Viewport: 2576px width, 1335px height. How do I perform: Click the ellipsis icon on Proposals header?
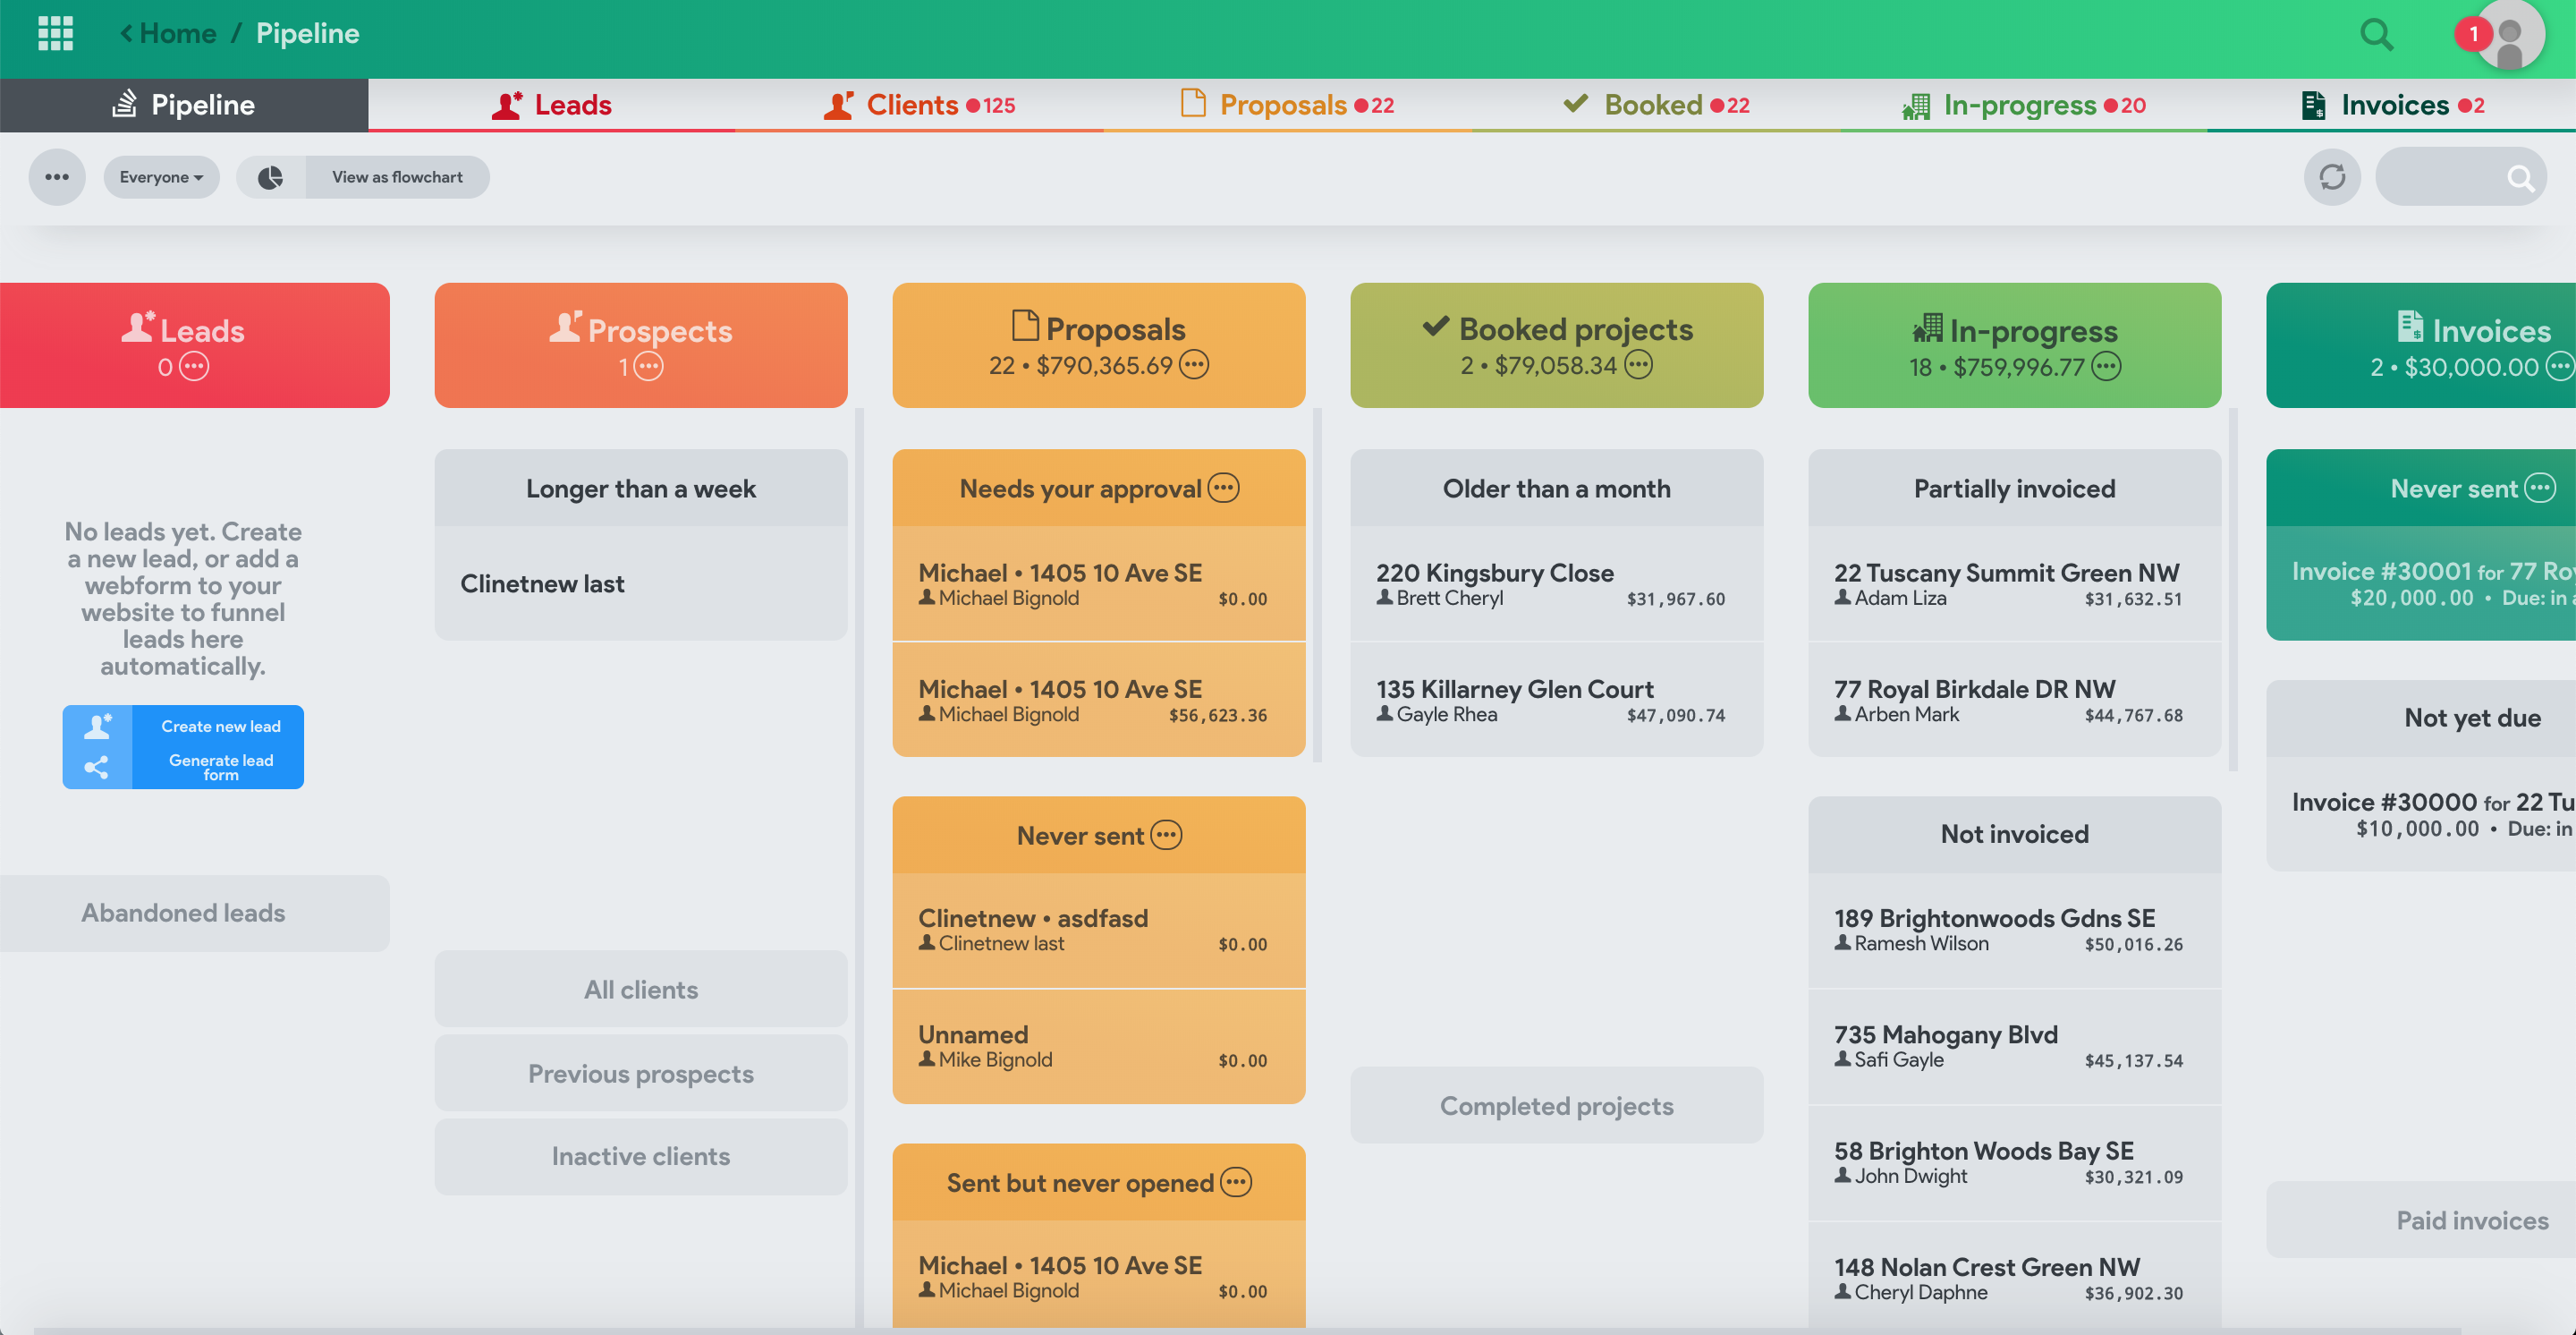pyautogui.click(x=1194, y=365)
